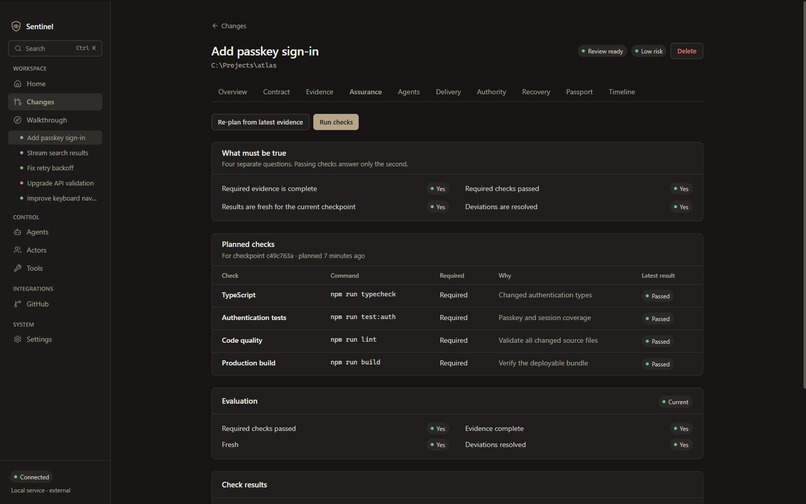Switch to the Contract tab
The width and height of the screenshot is (806, 504).
276,92
